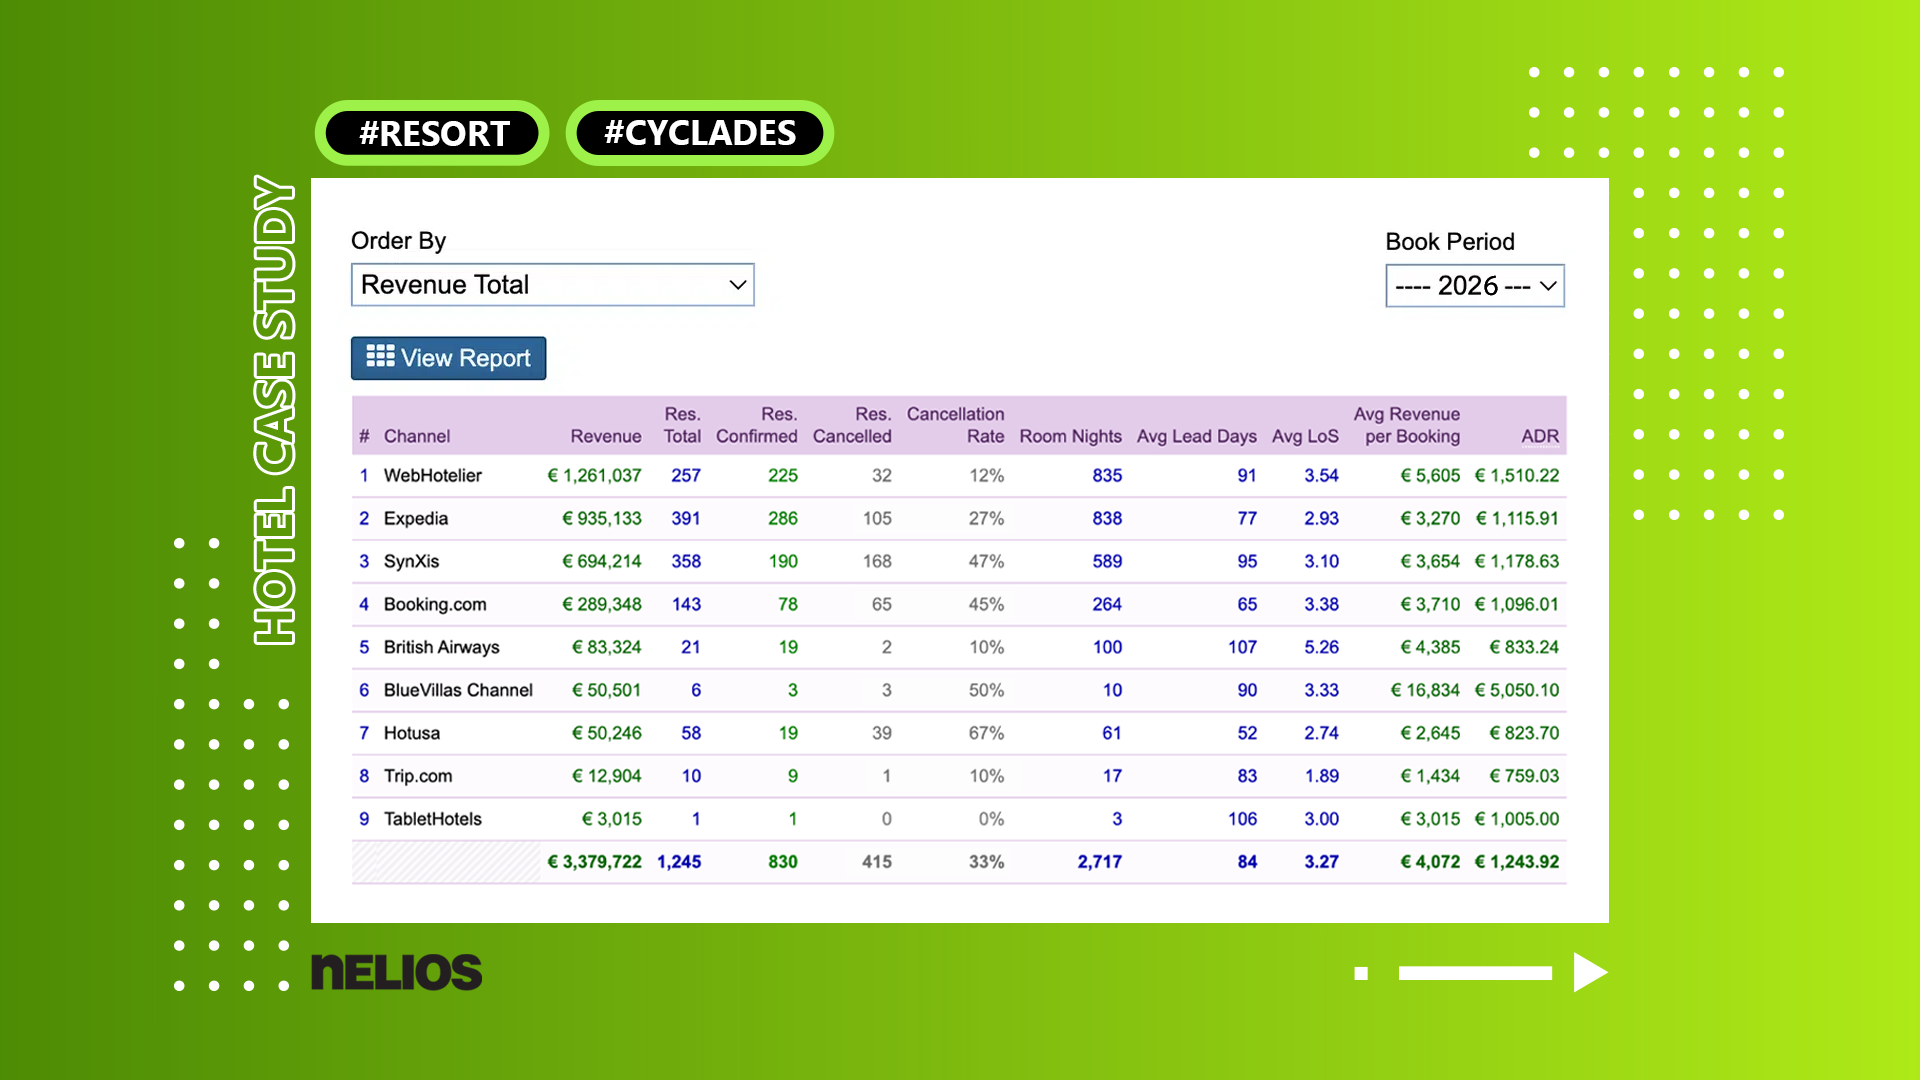Click the small white square stop marker

pyautogui.click(x=1361, y=973)
